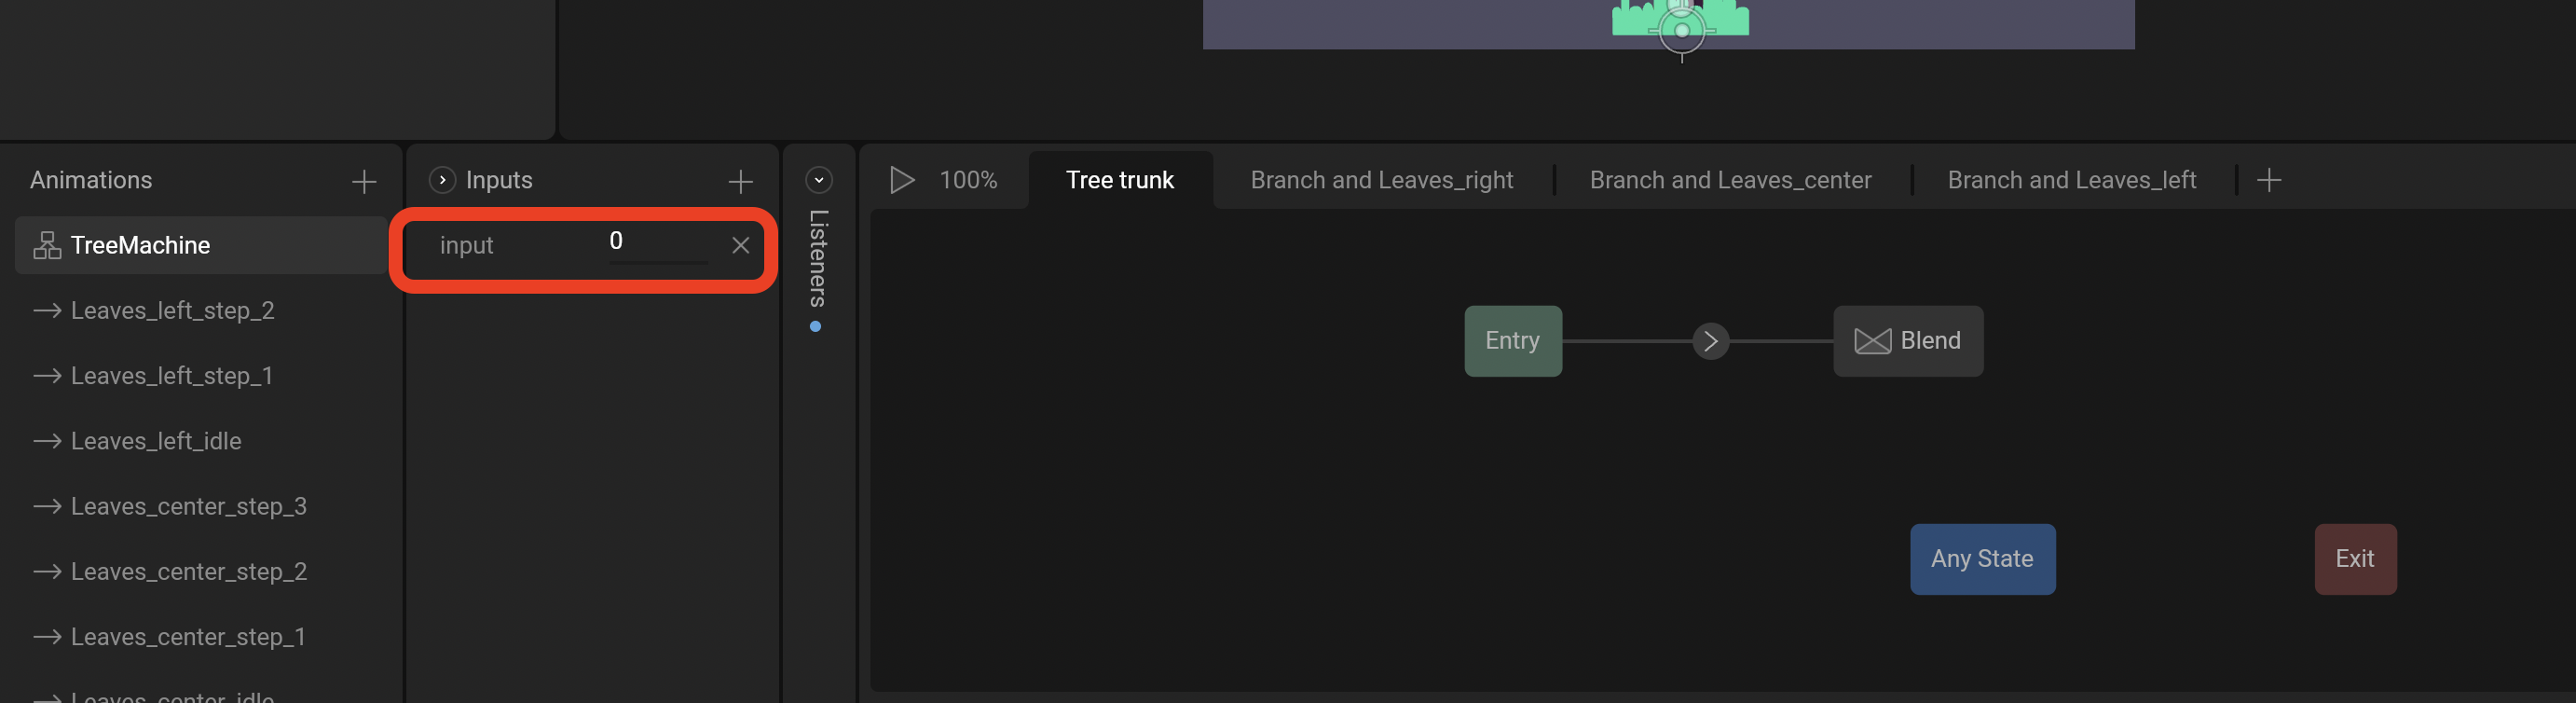
Task: Add a new animation with plus icon
Action: 364,181
